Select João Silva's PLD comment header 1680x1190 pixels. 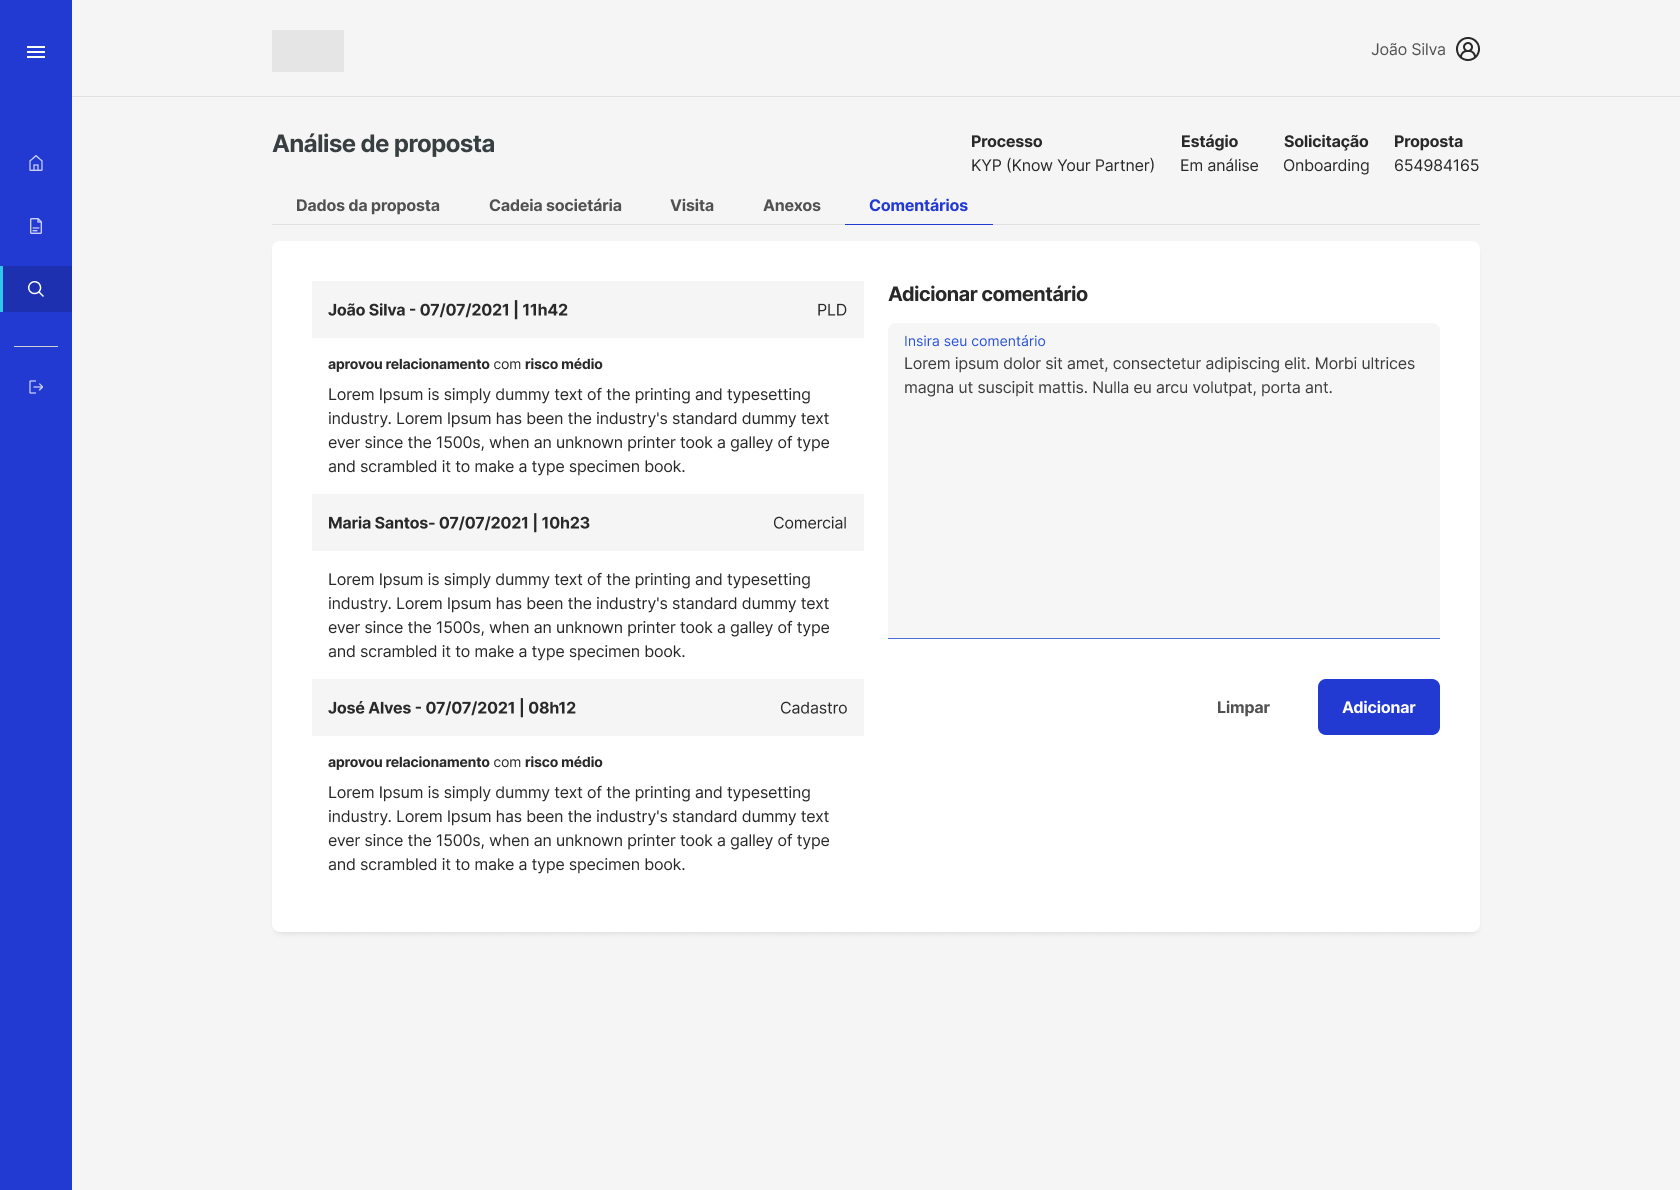(587, 310)
